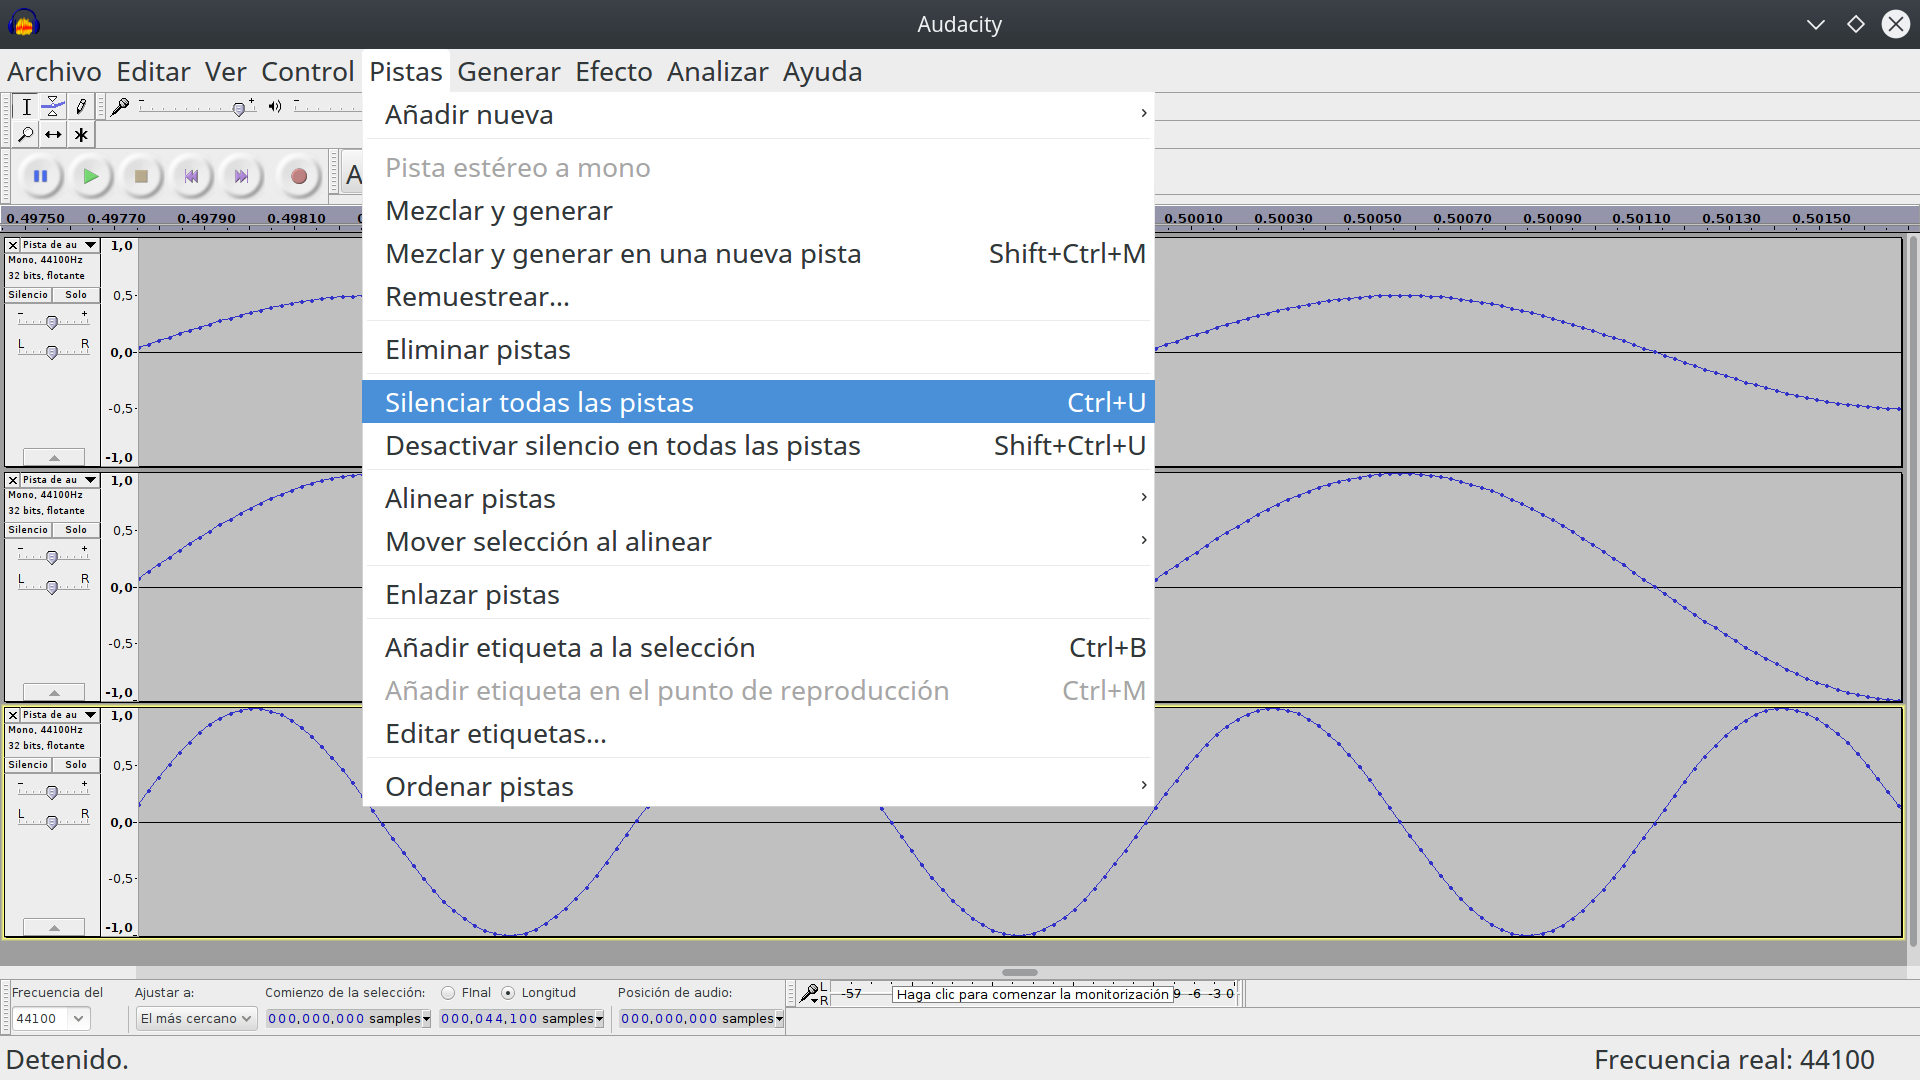Open the project frequency 44100 dropdown
Viewport: 1920px width, 1080px height.
pyautogui.click(x=78, y=1018)
